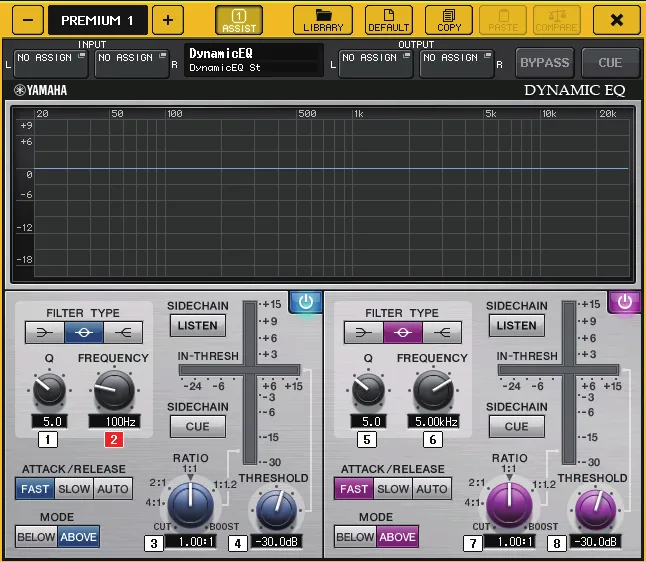Click purple band threshold value -30.0dB

(x=595, y=541)
